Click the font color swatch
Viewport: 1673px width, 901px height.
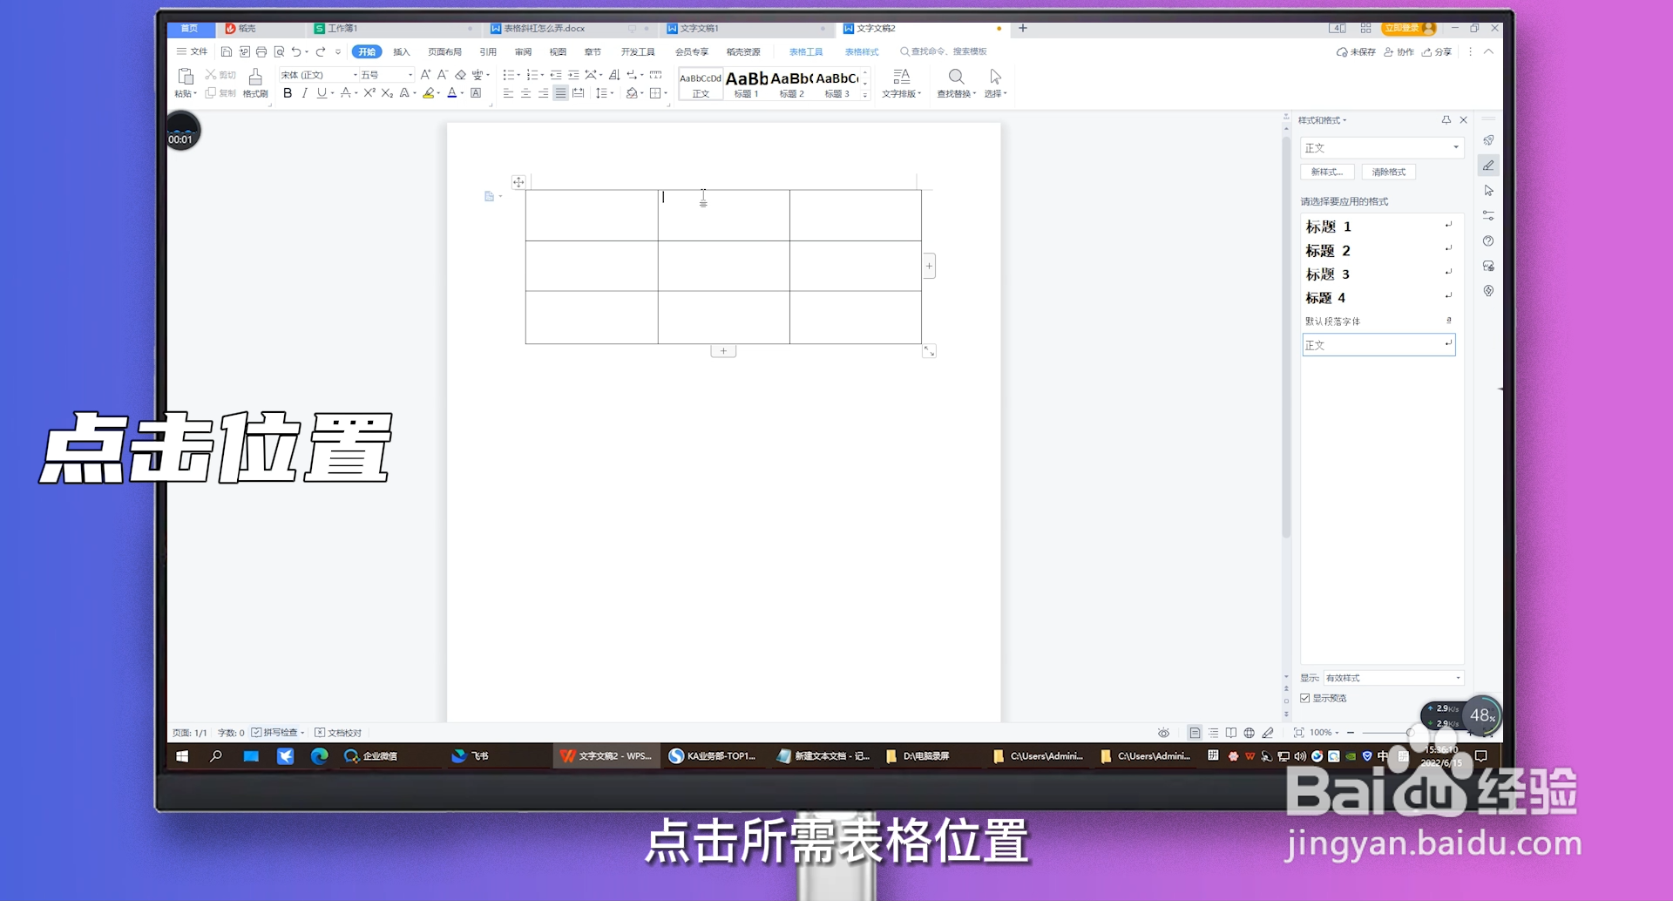(x=452, y=93)
